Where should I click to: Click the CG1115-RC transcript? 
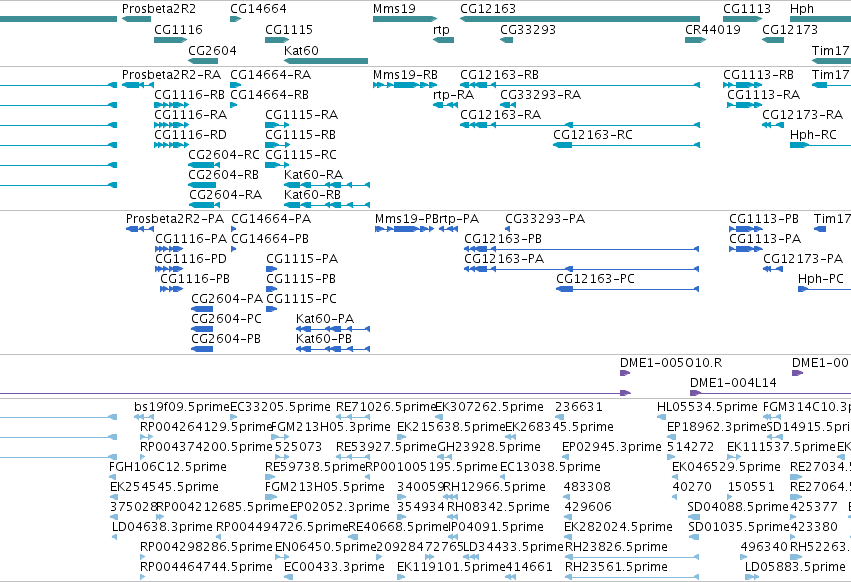pyautogui.click(x=277, y=165)
